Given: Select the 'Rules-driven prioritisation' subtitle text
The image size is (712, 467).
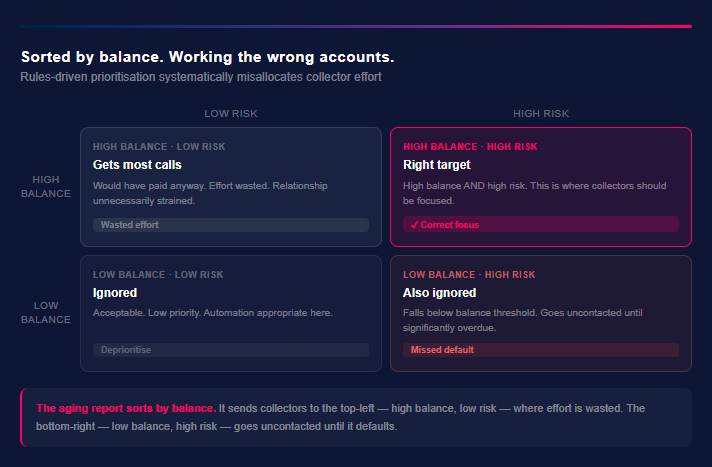Looking at the screenshot, I should coord(201,77).
